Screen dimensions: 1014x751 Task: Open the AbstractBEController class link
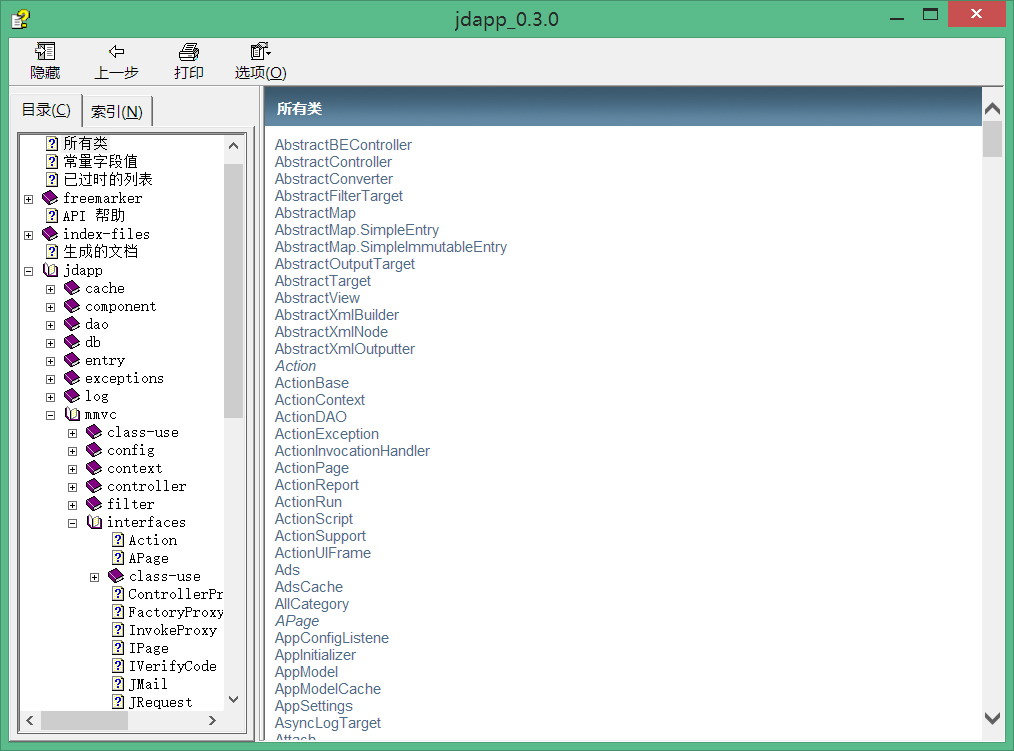(x=343, y=145)
